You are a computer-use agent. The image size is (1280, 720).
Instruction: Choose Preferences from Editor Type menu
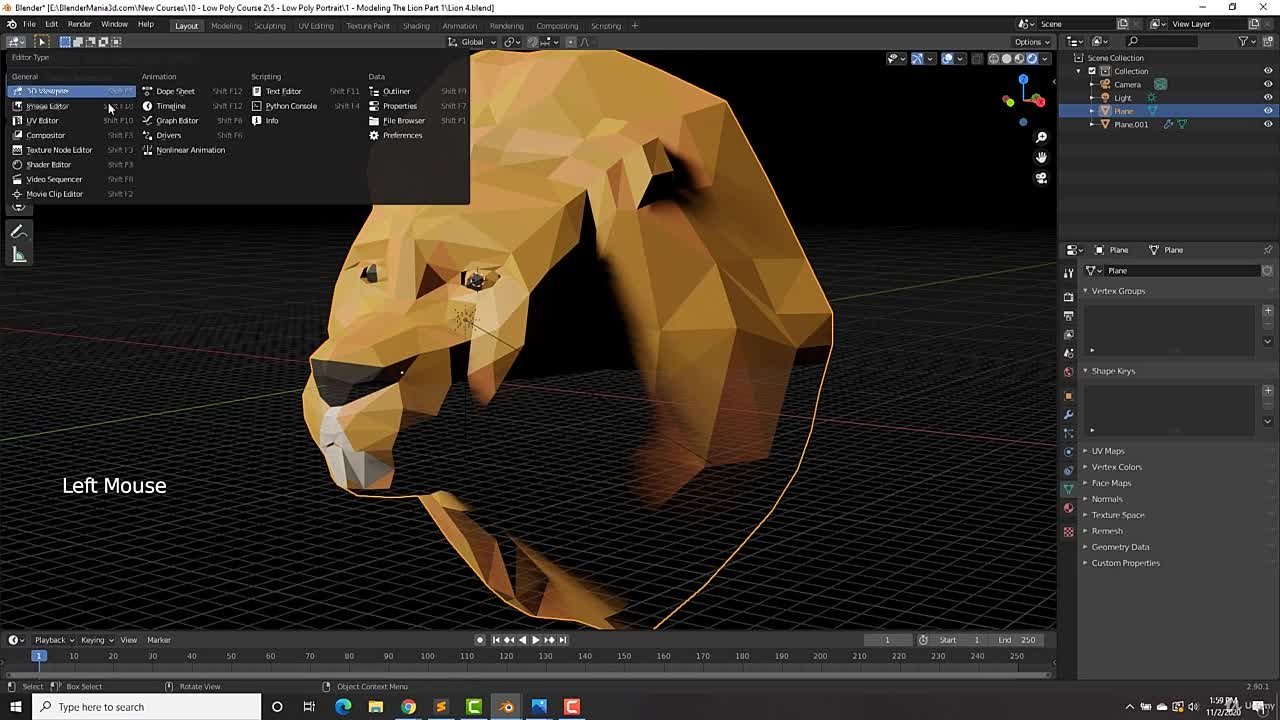(x=417, y=135)
